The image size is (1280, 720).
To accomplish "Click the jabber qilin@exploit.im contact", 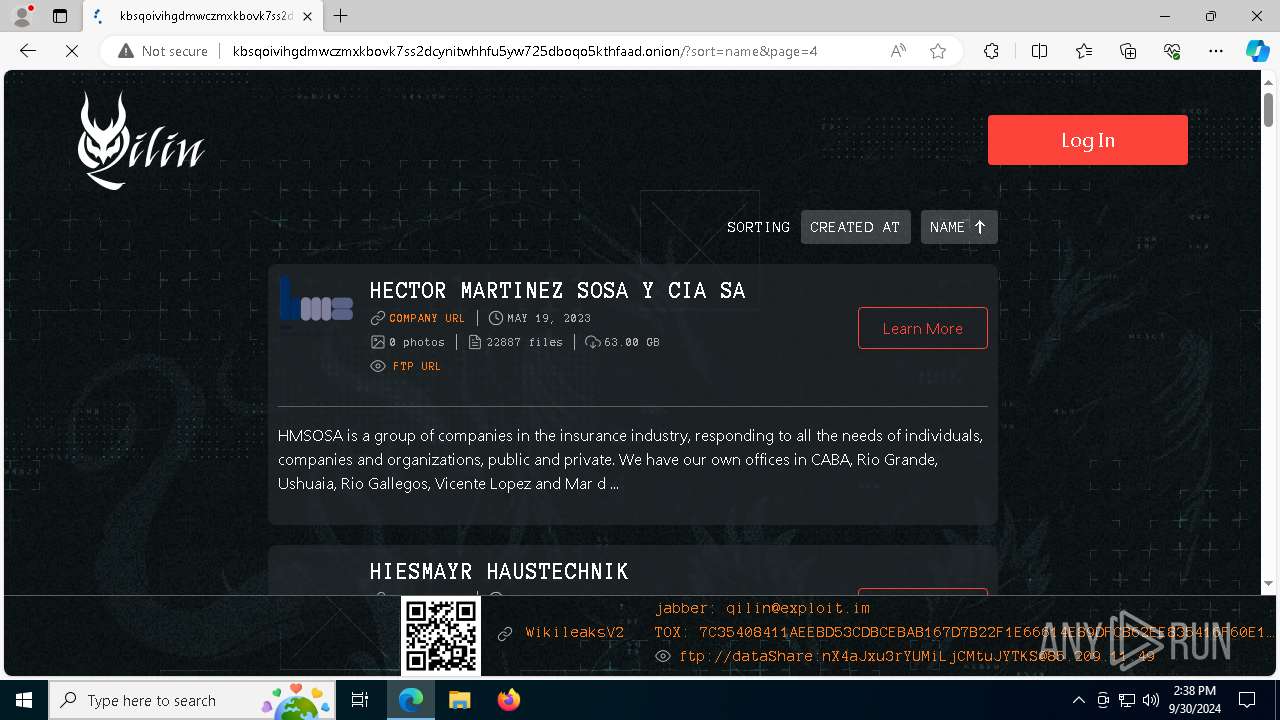I will tap(762, 608).
